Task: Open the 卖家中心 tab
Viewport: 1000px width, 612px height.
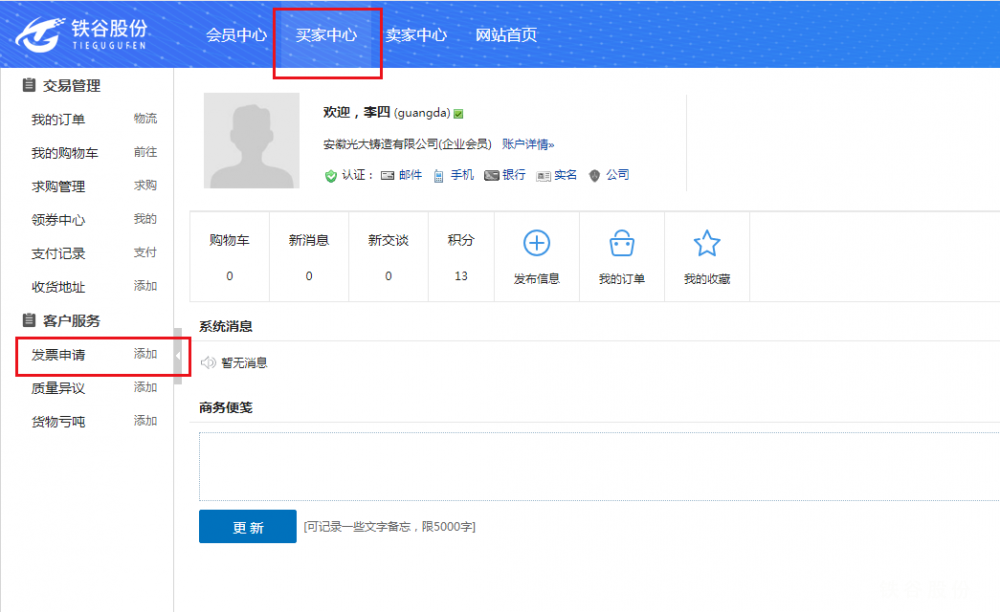Action: 416,35
